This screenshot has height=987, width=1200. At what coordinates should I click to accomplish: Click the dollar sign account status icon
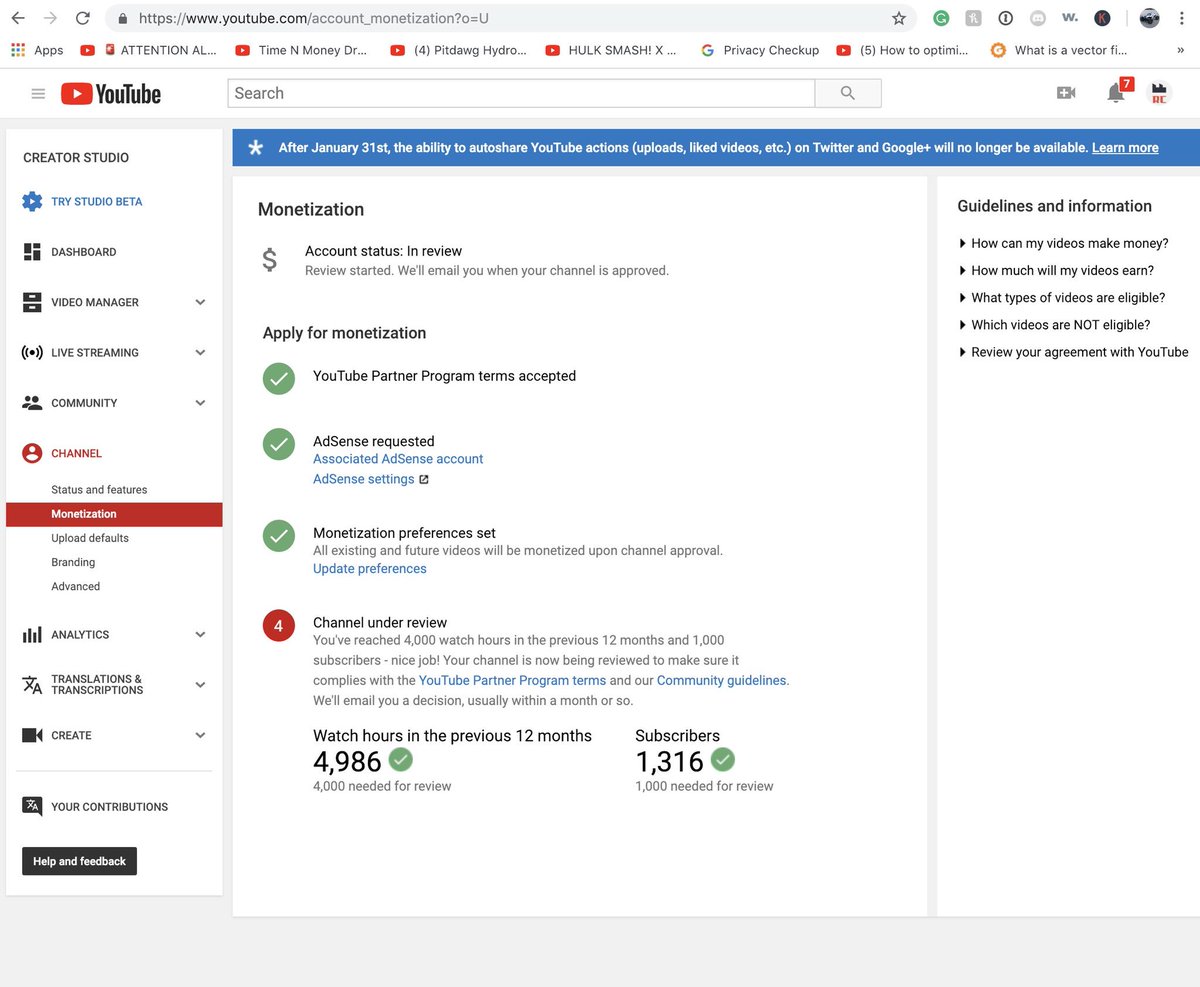pos(269,260)
